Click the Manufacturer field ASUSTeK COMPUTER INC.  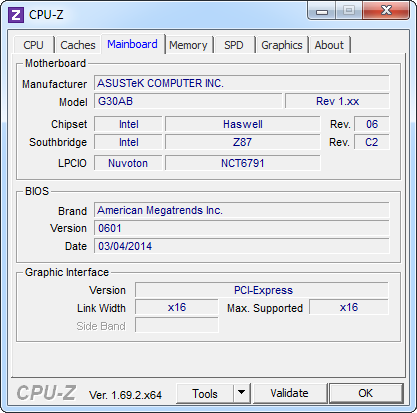pyautogui.click(x=242, y=83)
